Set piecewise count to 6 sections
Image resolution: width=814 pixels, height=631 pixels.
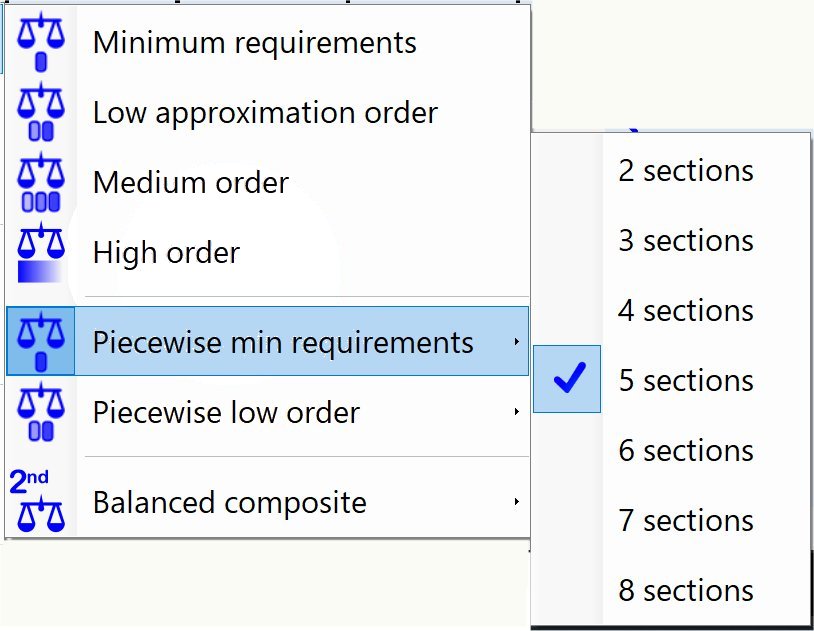pos(686,451)
